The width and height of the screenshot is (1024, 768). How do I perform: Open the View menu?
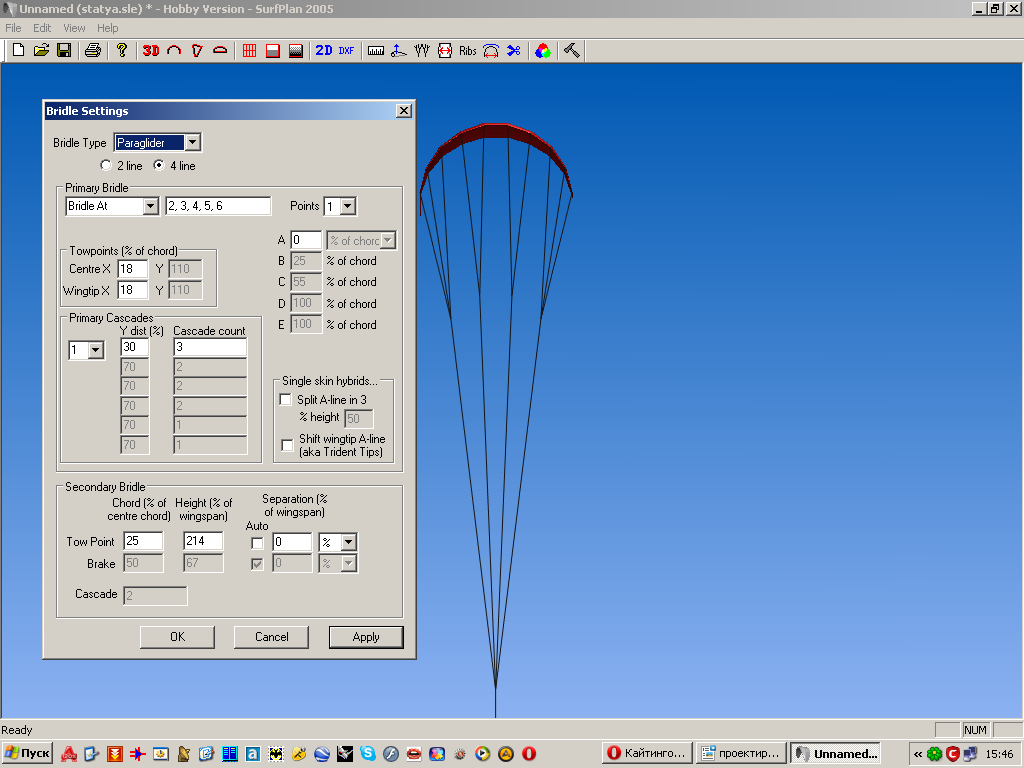[74, 28]
